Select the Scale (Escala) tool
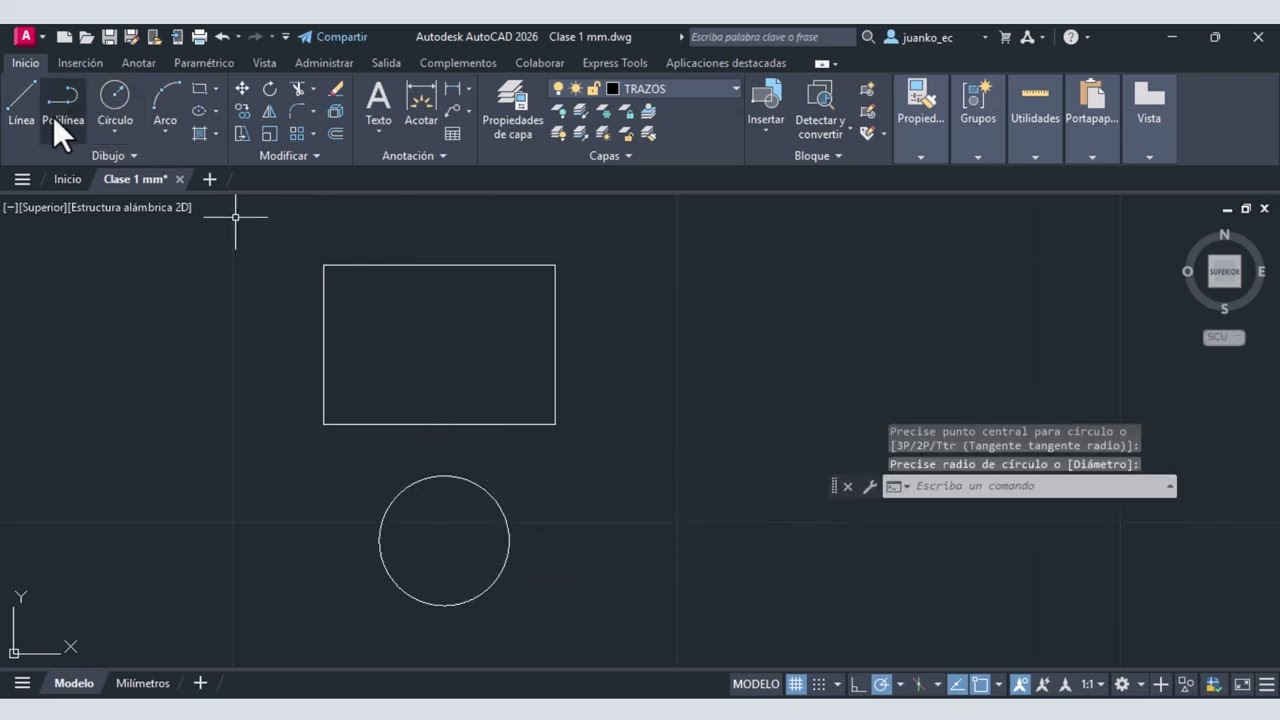Viewport: 1280px width, 720px height. (x=269, y=133)
